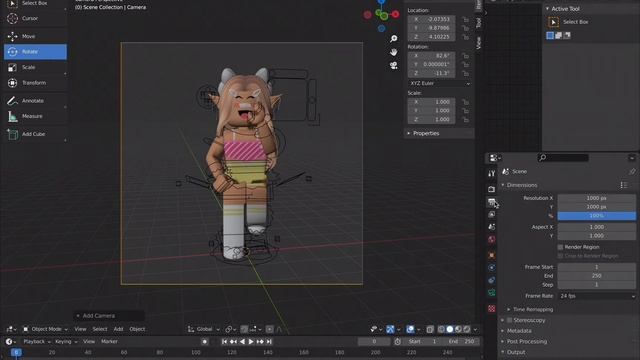Screen dimensions: 640x360
Task: Select the Move tool
Action: (35, 36)
